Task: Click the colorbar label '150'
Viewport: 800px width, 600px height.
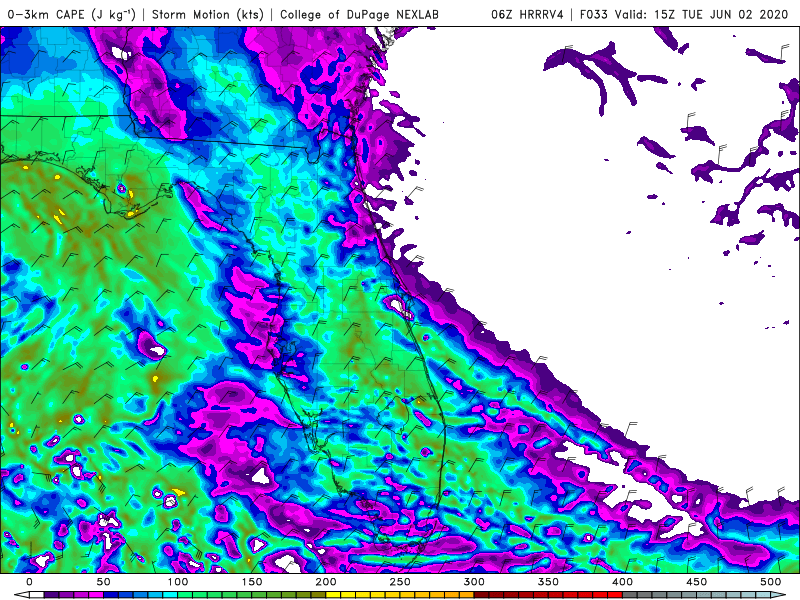Action: click(252, 582)
